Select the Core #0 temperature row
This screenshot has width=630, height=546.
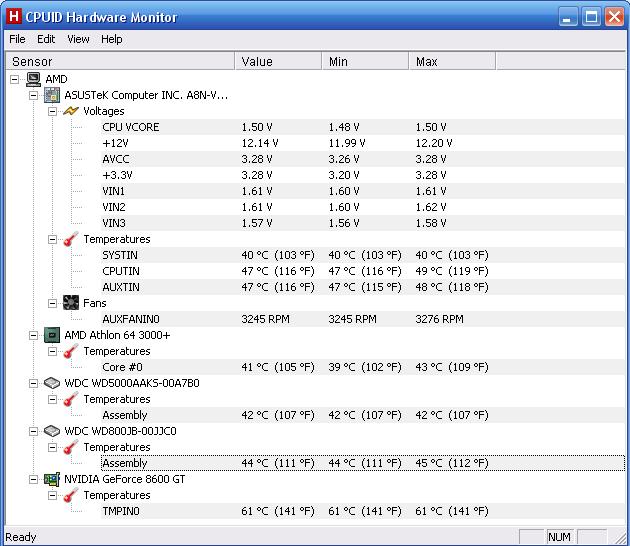(363, 367)
